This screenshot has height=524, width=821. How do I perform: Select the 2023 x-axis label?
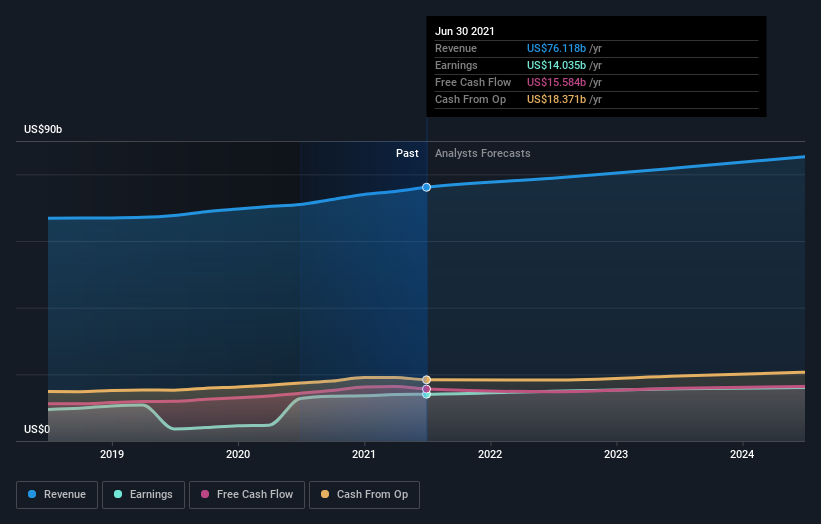pyautogui.click(x=616, y=454)
